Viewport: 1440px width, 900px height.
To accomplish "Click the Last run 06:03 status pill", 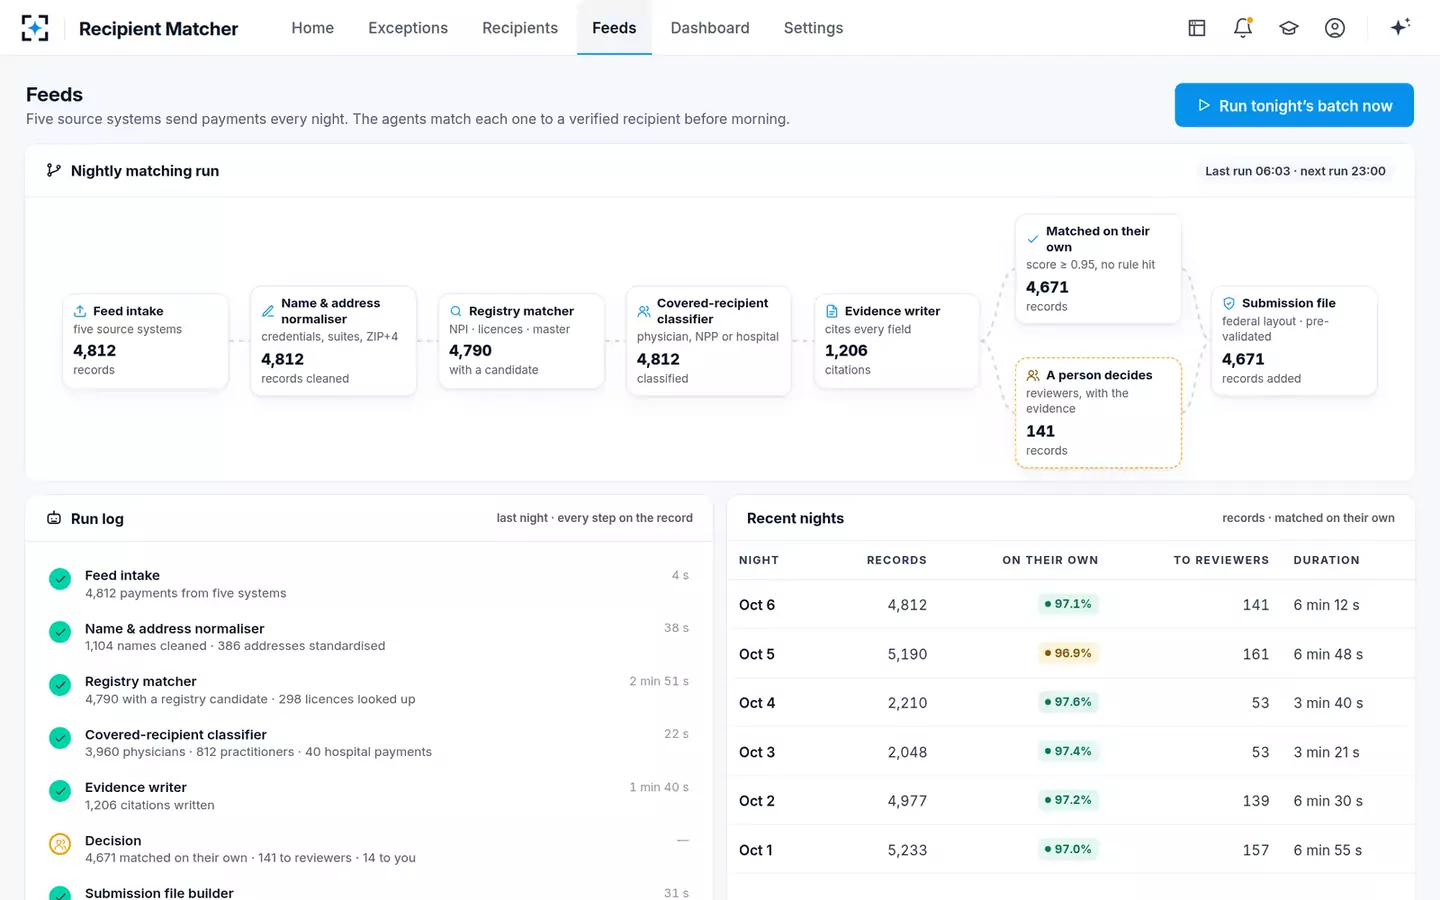I will (1295, 171).
